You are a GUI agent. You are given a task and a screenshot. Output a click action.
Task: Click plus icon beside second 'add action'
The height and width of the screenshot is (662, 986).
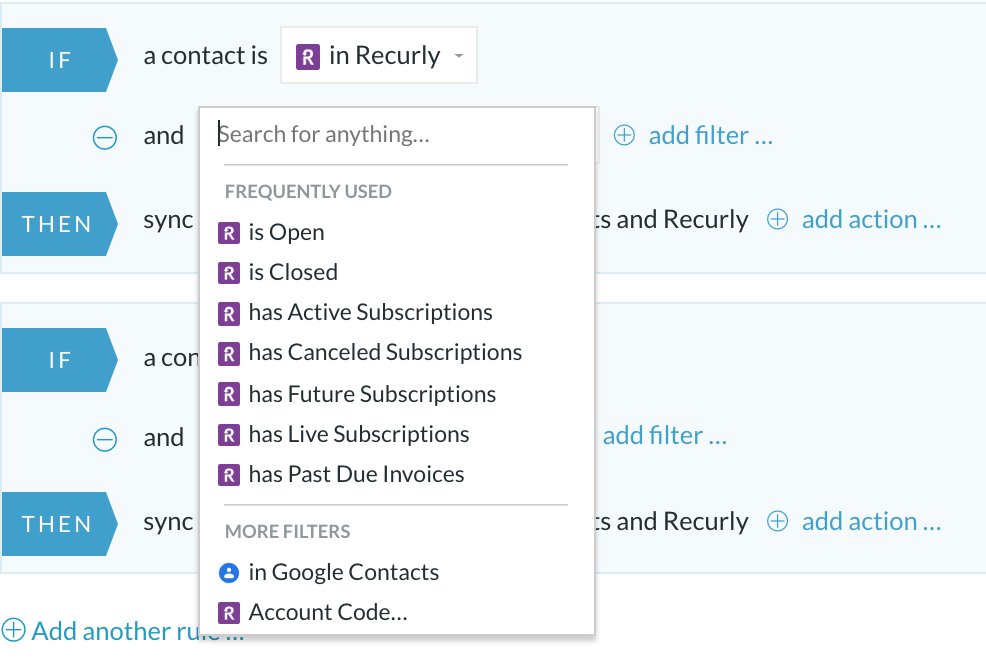coord(778,521)
